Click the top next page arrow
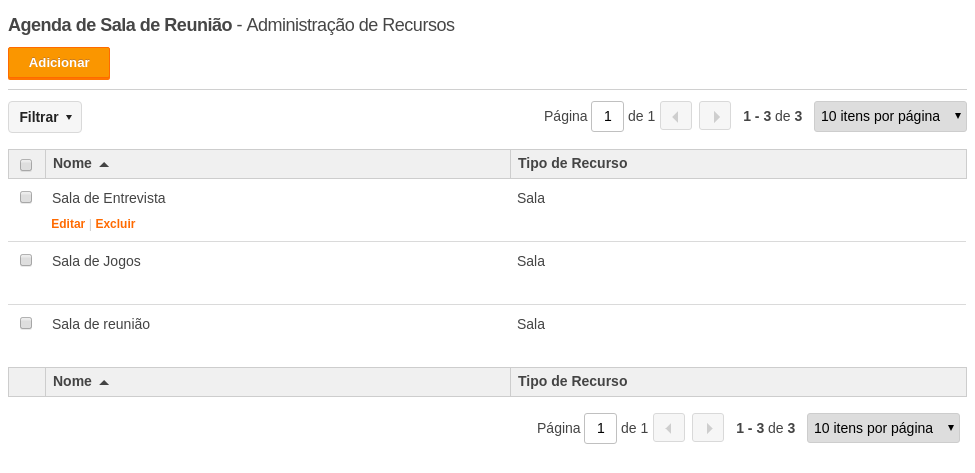 tap(715, 116)
